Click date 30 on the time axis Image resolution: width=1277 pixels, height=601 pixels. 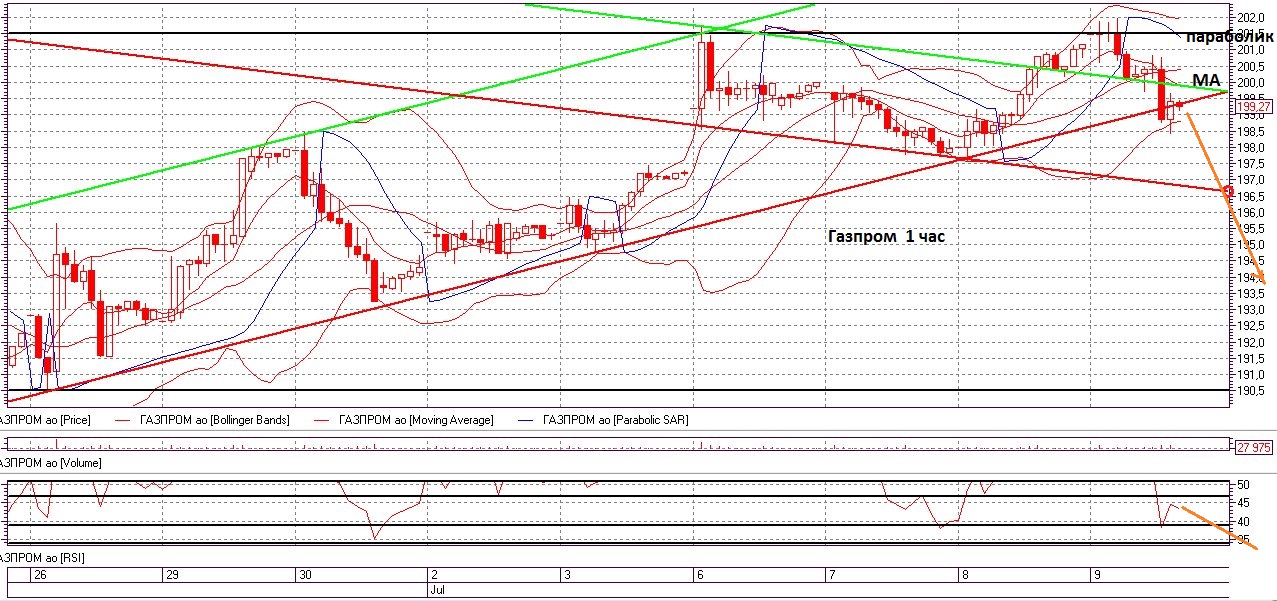click(x=306, y=576)
